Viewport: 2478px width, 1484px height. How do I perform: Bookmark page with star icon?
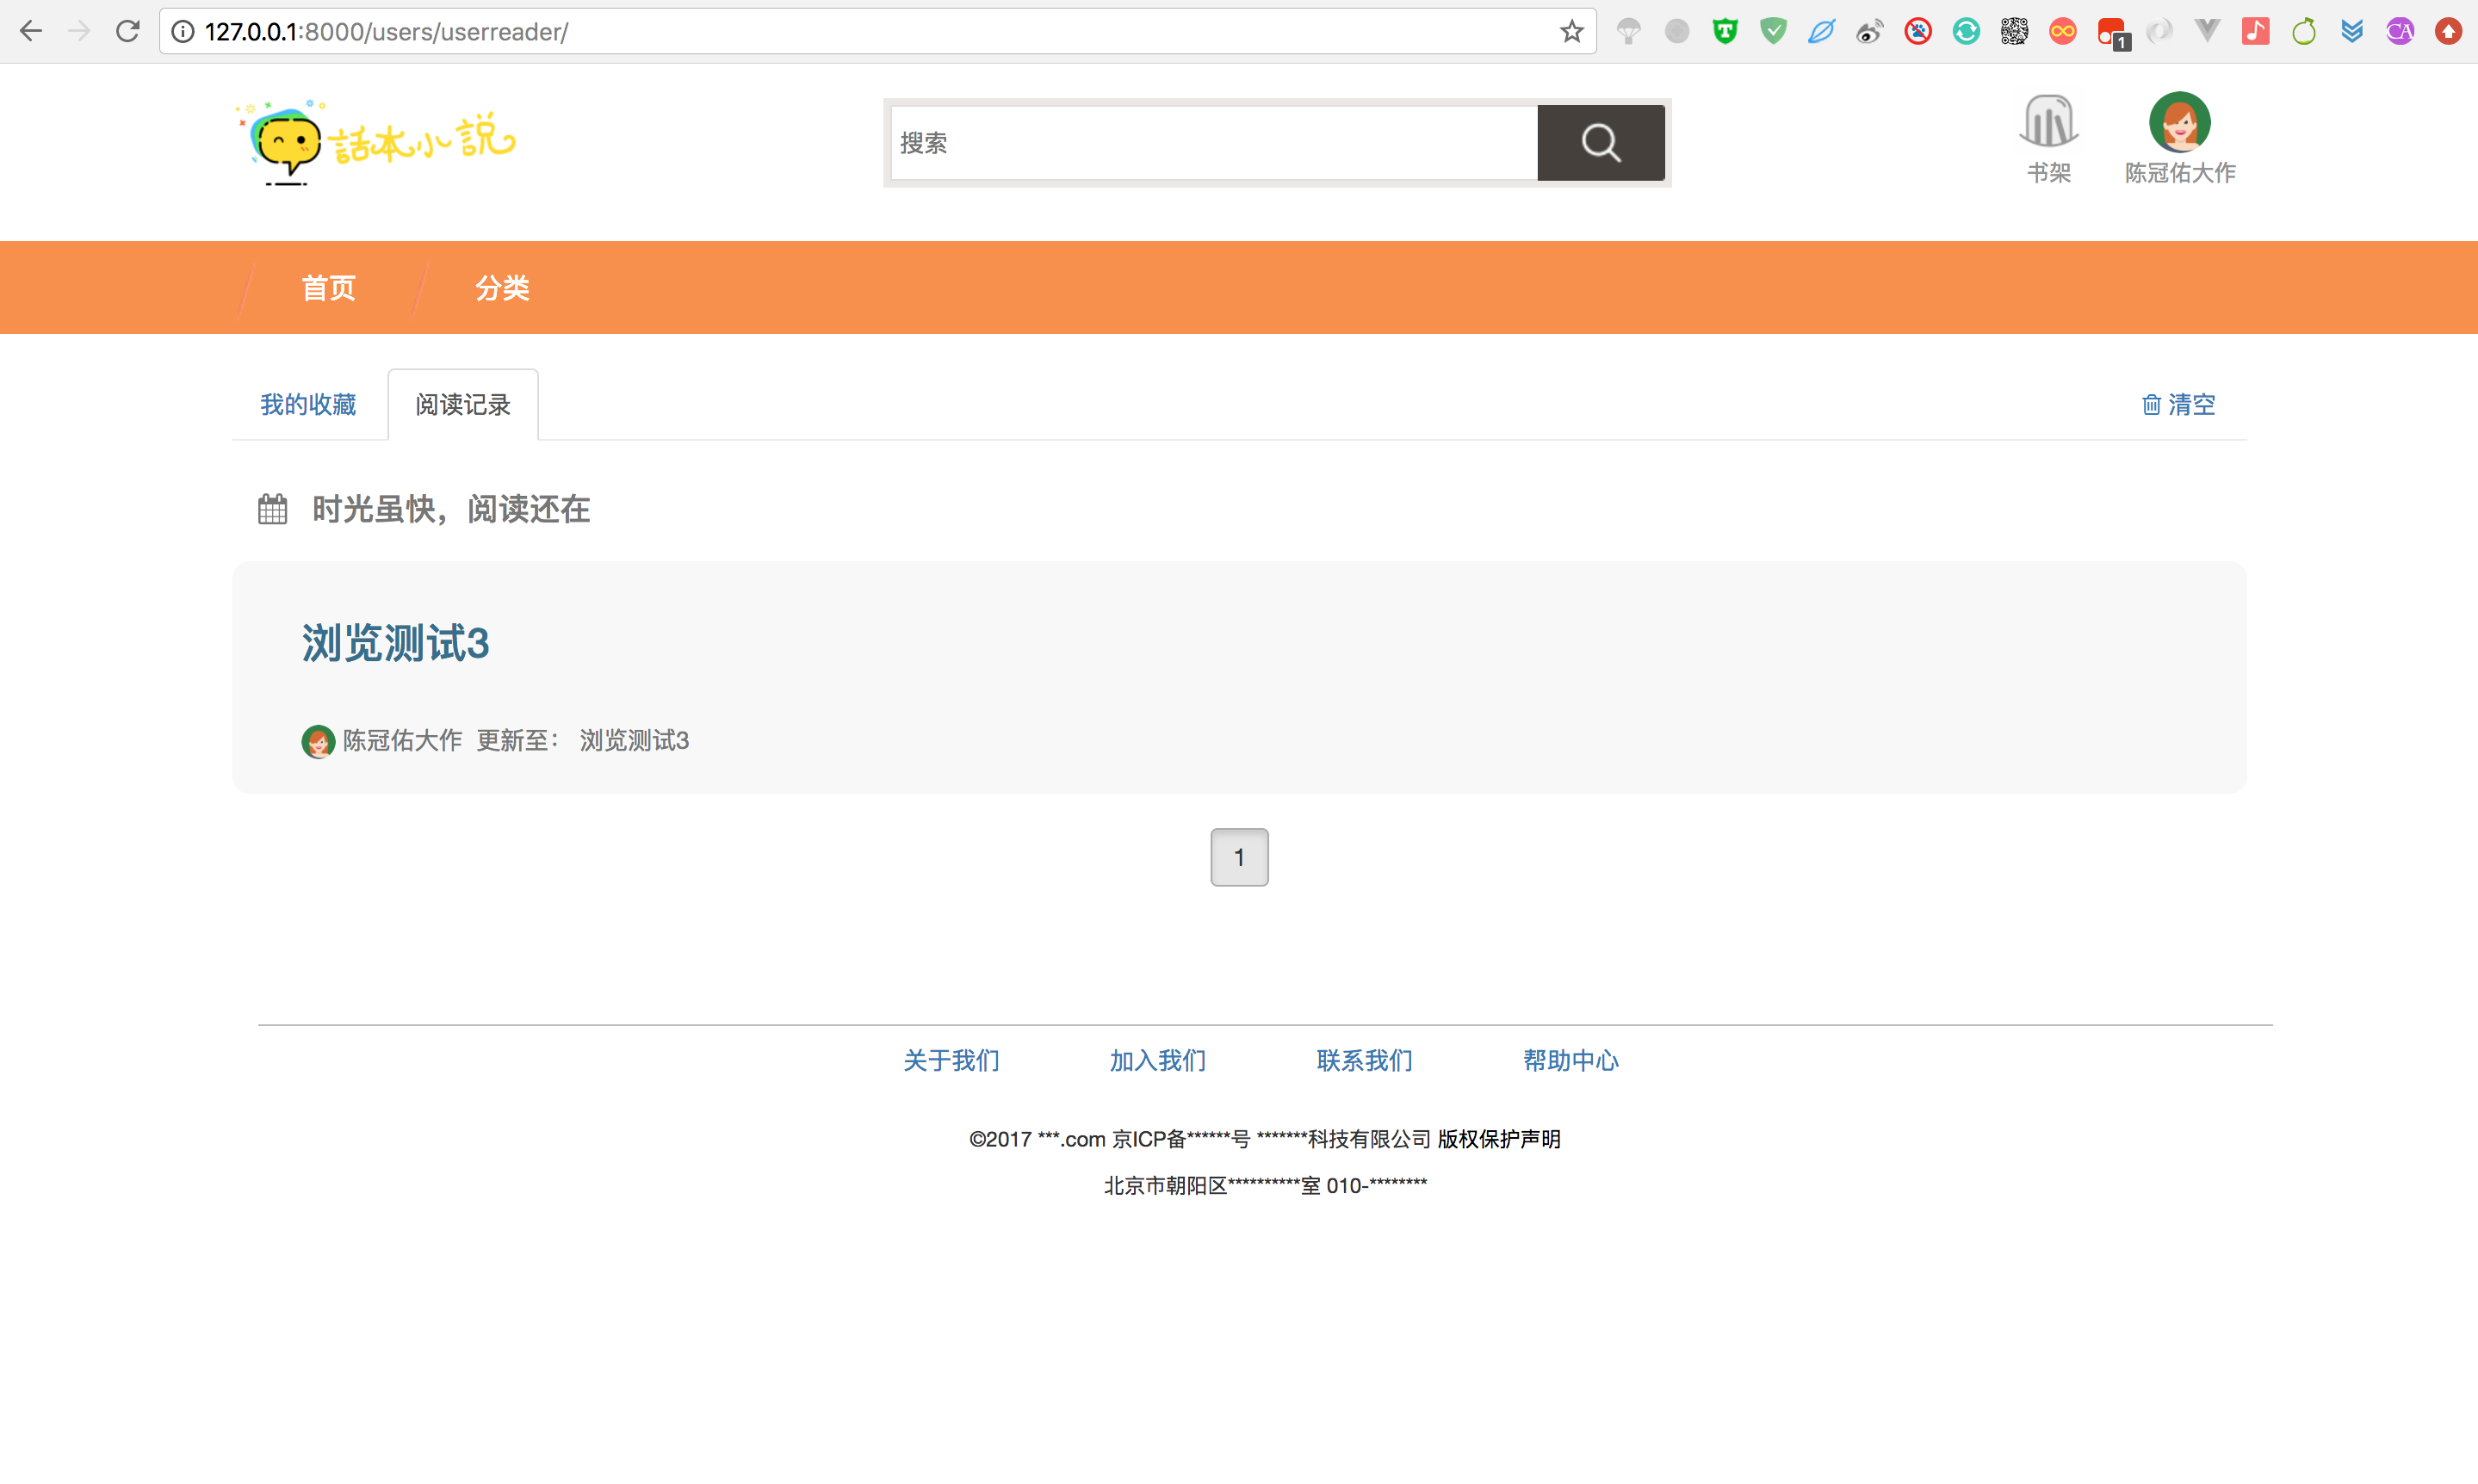click(1571, 32)
